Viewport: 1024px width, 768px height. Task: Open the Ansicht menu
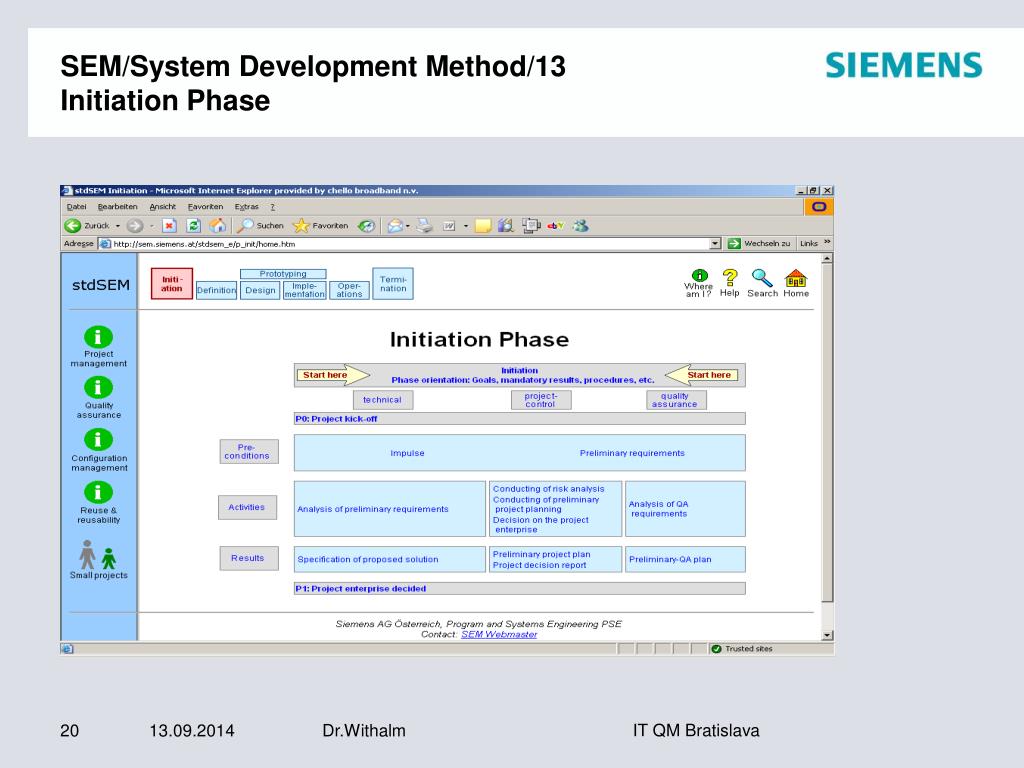pos(163,207)
